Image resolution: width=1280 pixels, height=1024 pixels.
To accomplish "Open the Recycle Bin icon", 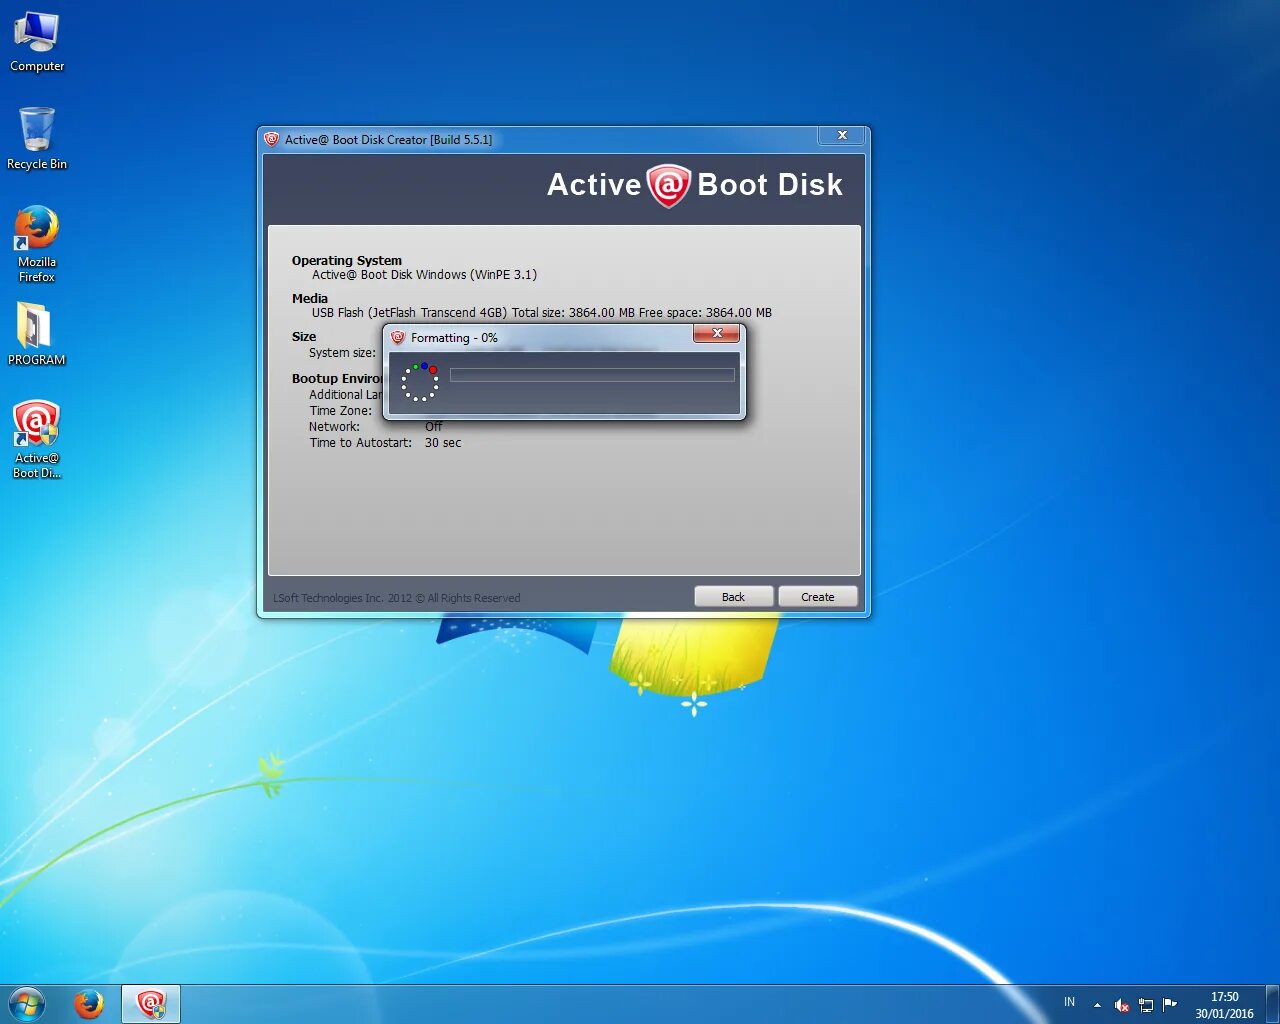I will pos(37,139).
